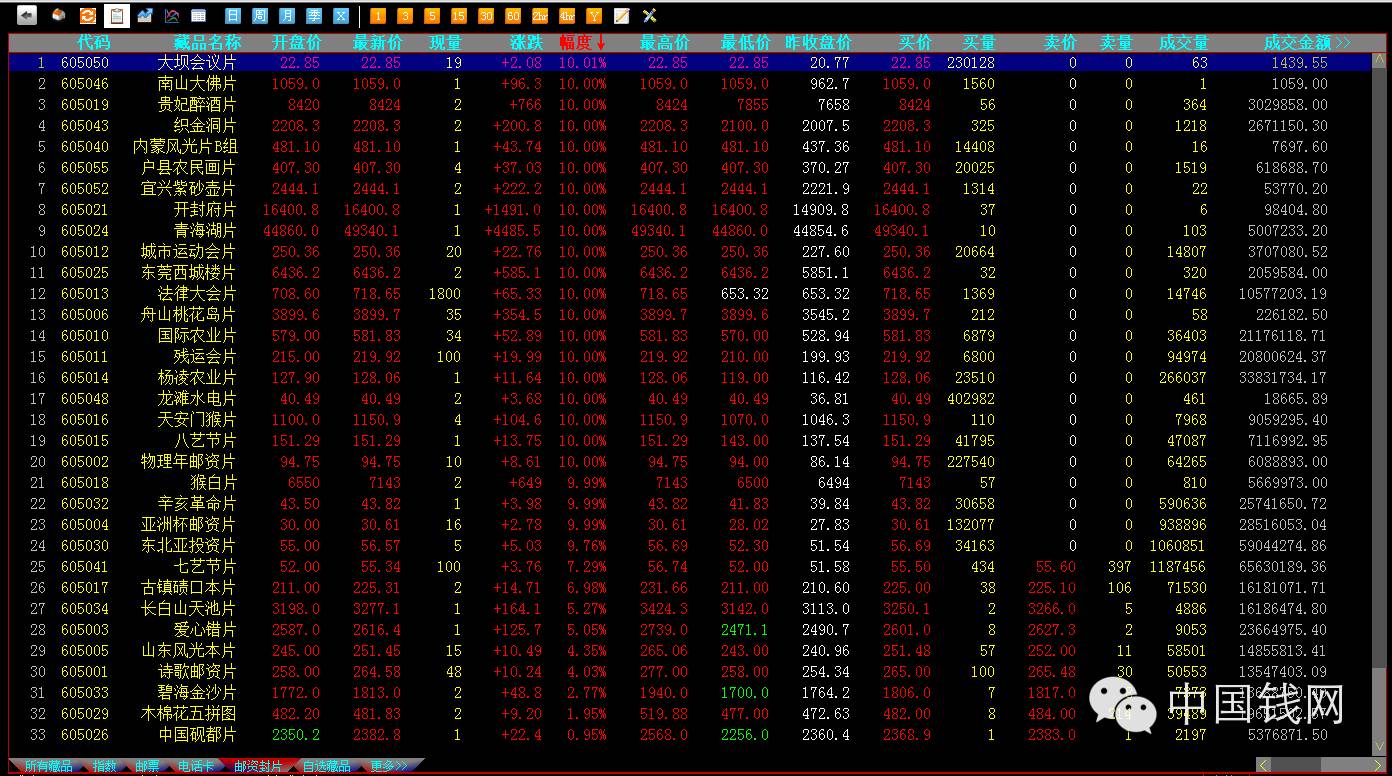Click the 最高价 column header

click(x=665, y=43)
